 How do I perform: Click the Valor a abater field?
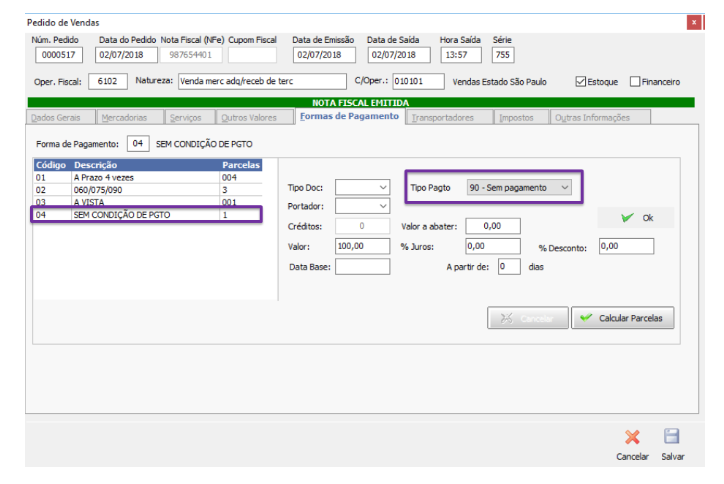pyautogui.click(x=493, y=226)
